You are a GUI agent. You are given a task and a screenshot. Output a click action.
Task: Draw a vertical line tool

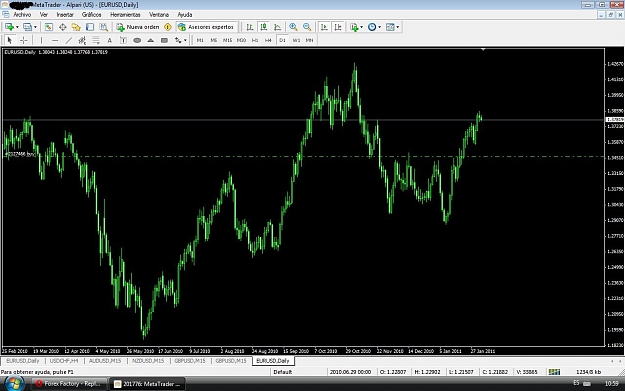[x=41, y=40]
